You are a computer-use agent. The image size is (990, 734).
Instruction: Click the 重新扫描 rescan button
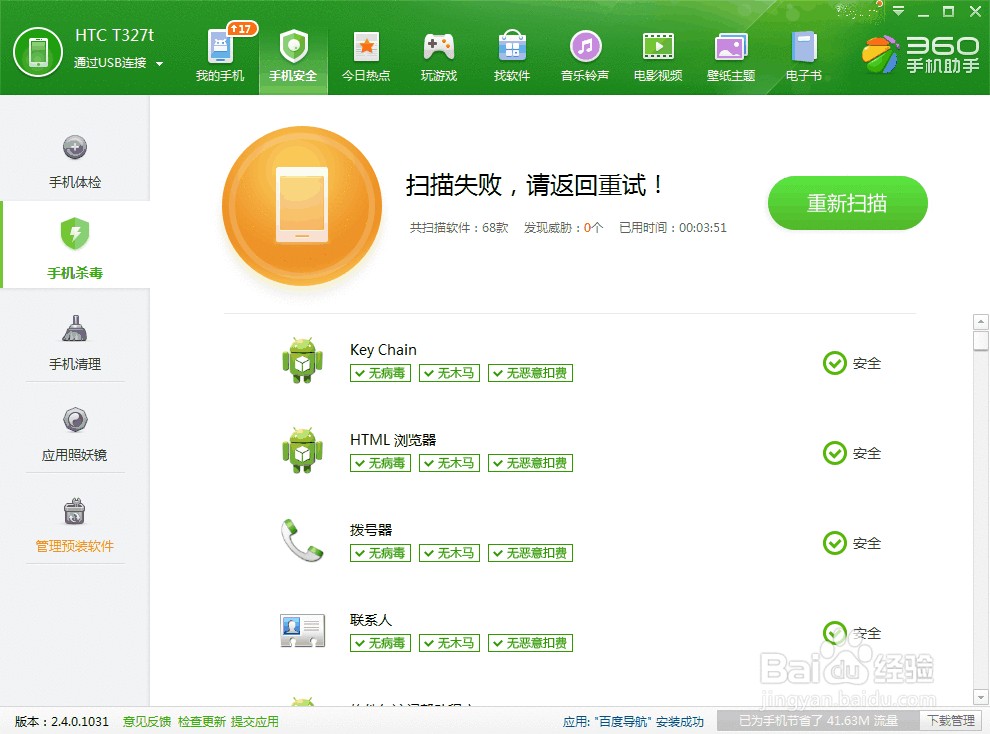point(847,203)
